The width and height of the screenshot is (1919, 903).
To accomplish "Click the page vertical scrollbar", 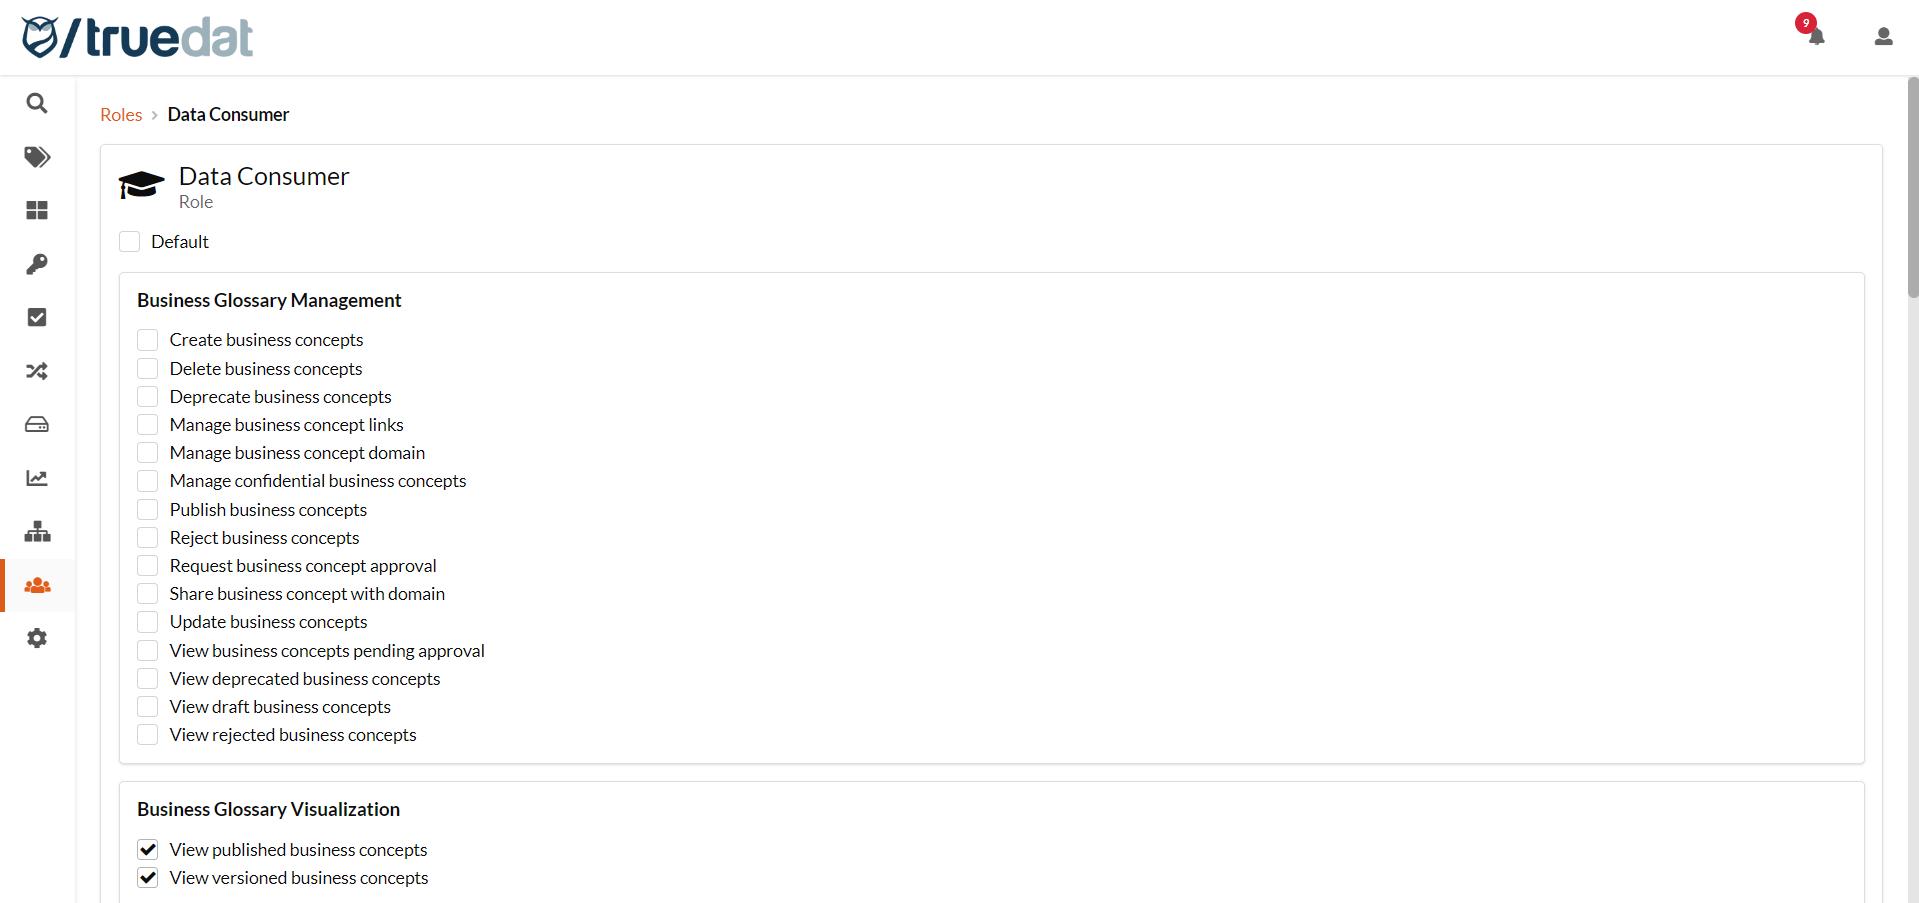I will pyautogui.click(x=1912, y=188).
